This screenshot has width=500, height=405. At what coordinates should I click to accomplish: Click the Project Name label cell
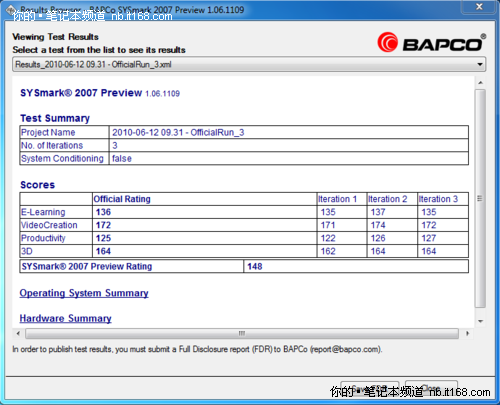(64, 132)
